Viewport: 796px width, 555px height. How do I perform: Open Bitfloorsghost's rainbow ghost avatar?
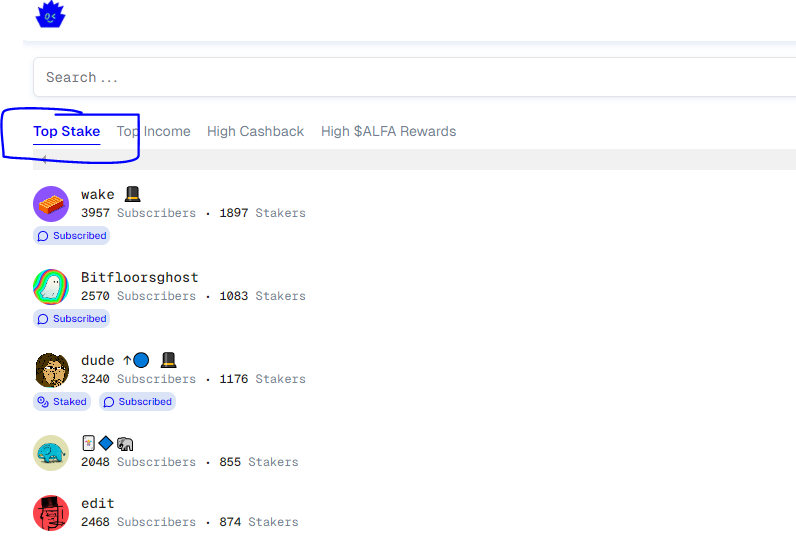pyautogui.click(x=51, y=287)
